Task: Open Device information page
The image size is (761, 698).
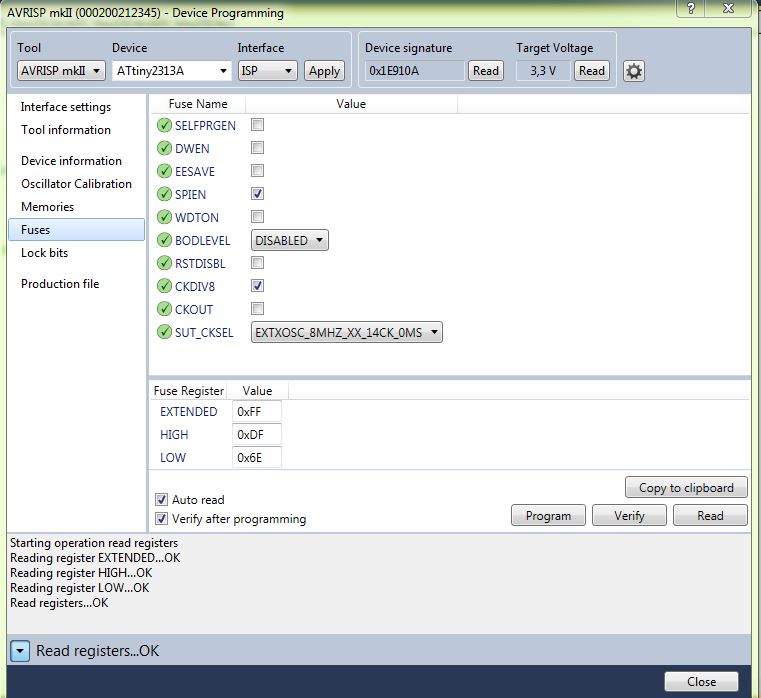Action: [x=71, y=161]
